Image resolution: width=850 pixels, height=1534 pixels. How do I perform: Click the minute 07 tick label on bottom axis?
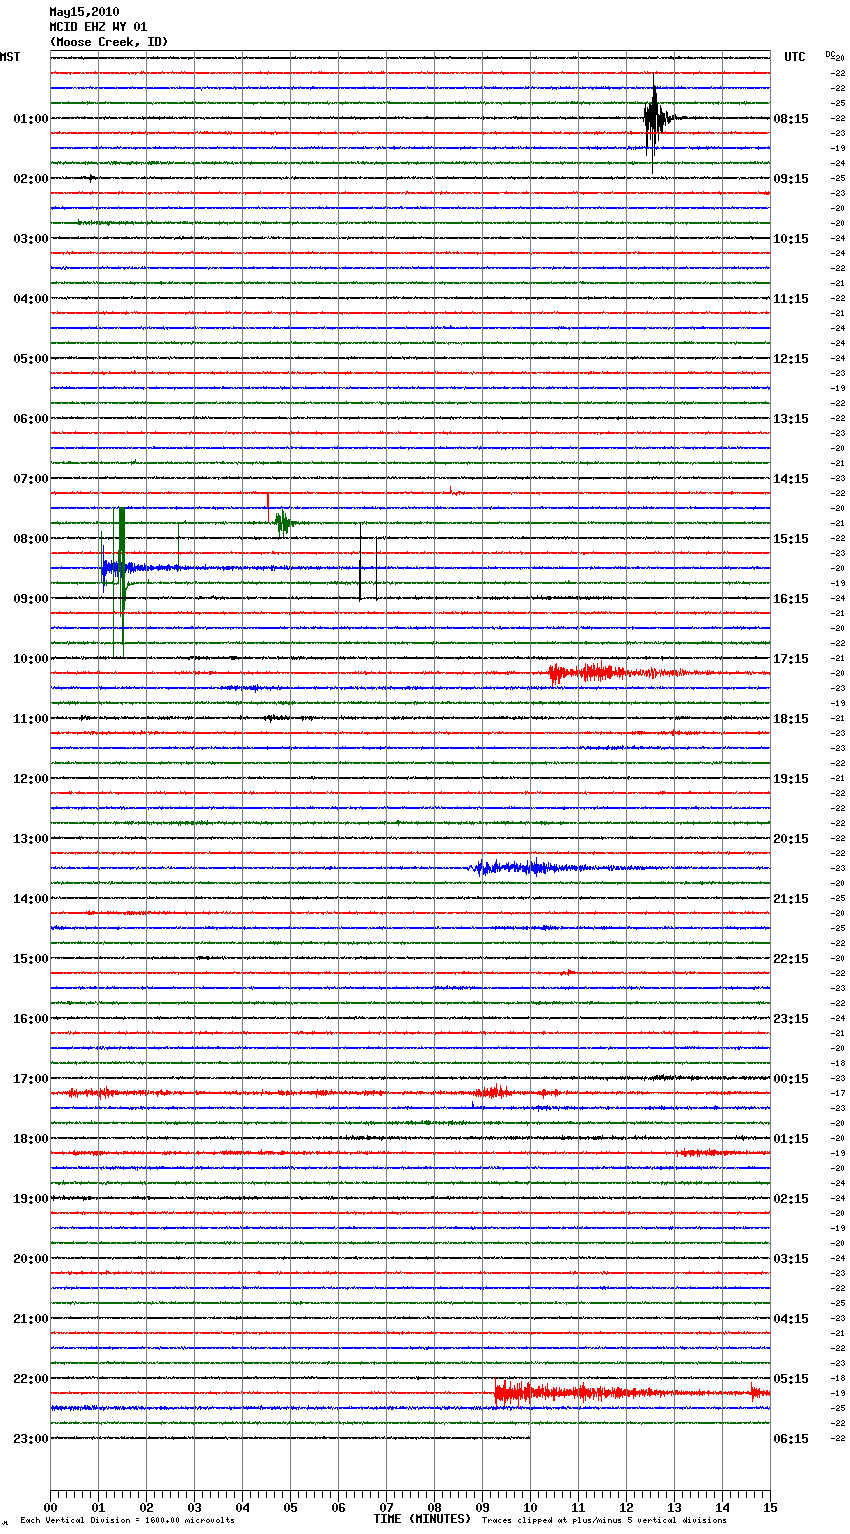pyautogui.click(x=386, y=1507)
